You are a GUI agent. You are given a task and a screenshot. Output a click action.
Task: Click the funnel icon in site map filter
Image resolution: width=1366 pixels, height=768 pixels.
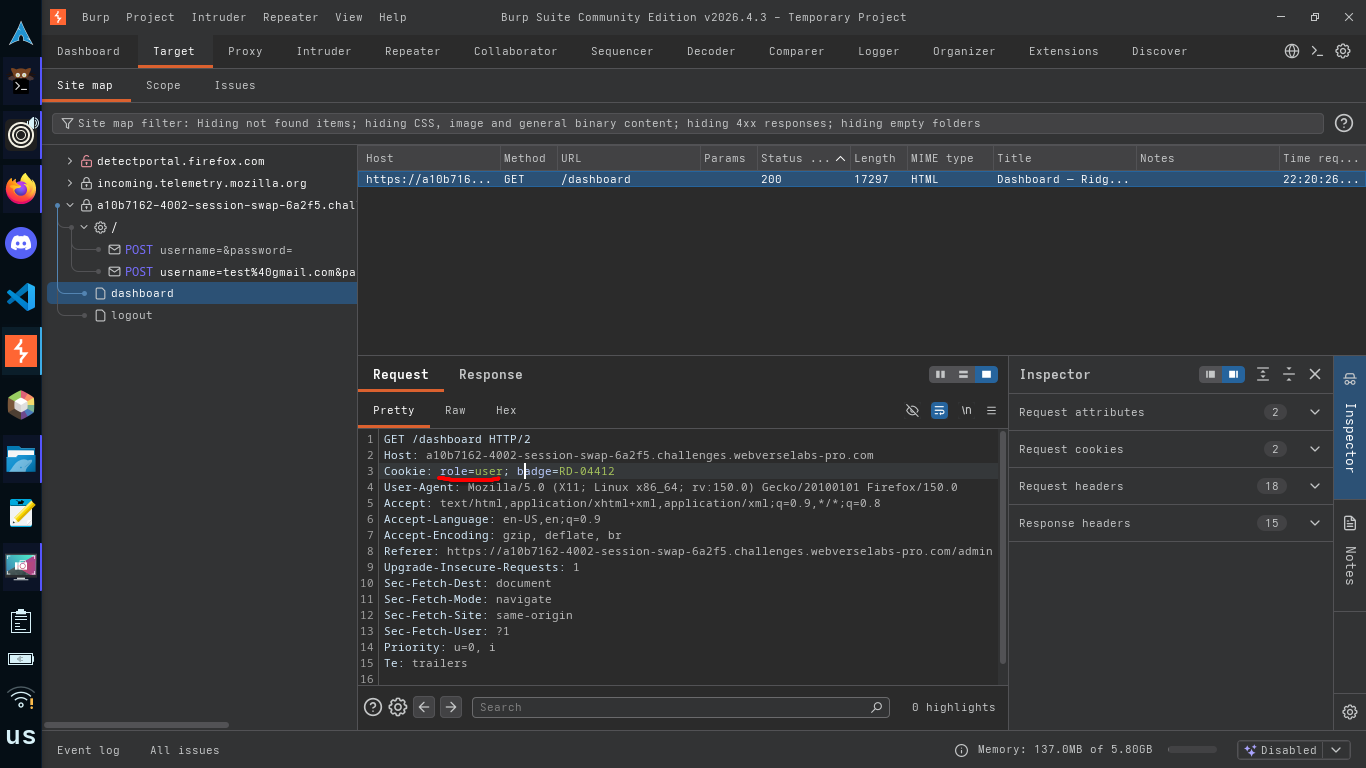pyautogui.click(x=68, y=123)
